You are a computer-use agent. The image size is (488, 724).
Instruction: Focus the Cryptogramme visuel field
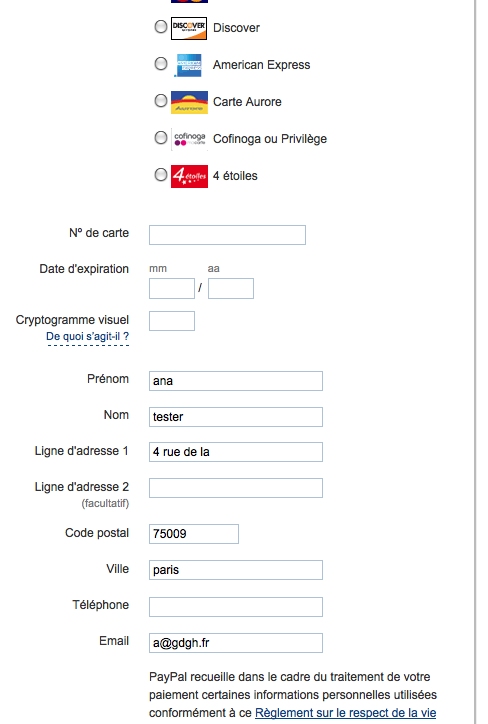click(x=172, y=321)
